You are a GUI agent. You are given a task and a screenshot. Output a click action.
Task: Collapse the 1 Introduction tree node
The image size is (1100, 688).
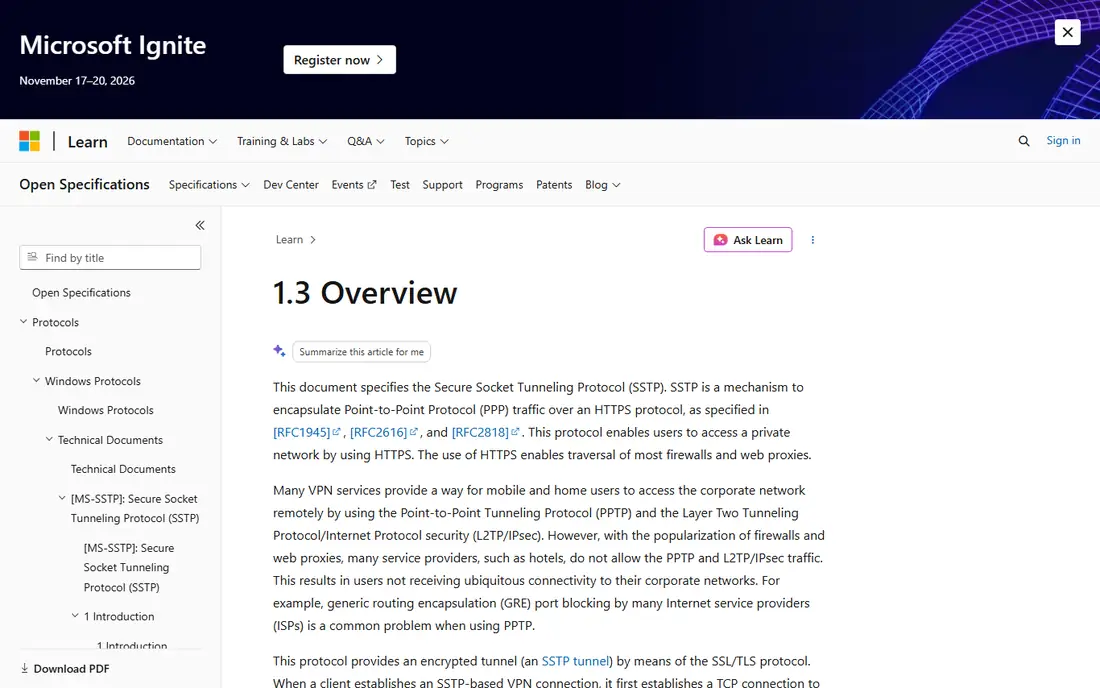tap(75, 616)
